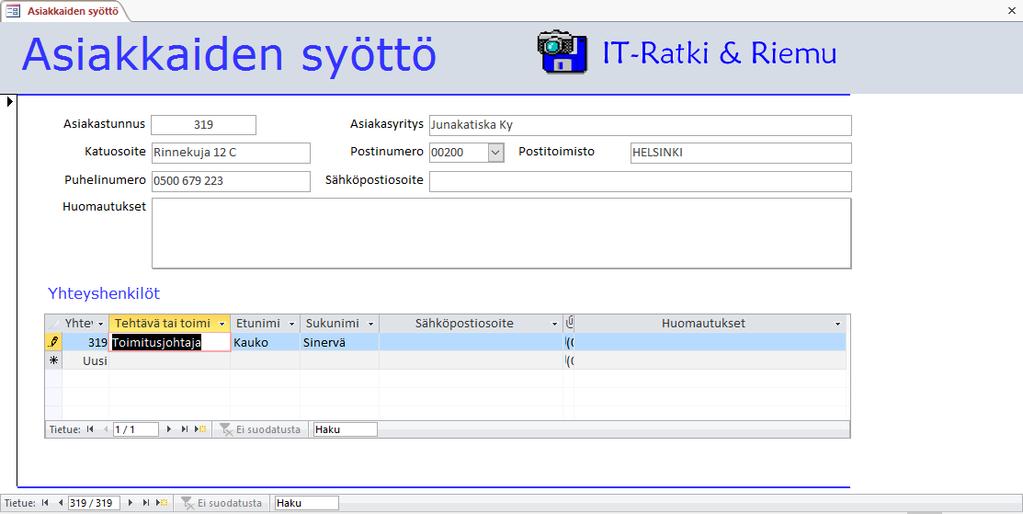Click the Yhteyshenkilöt section heading
The height and width of the screenshot is (514, 1023).
pos(104,294)
